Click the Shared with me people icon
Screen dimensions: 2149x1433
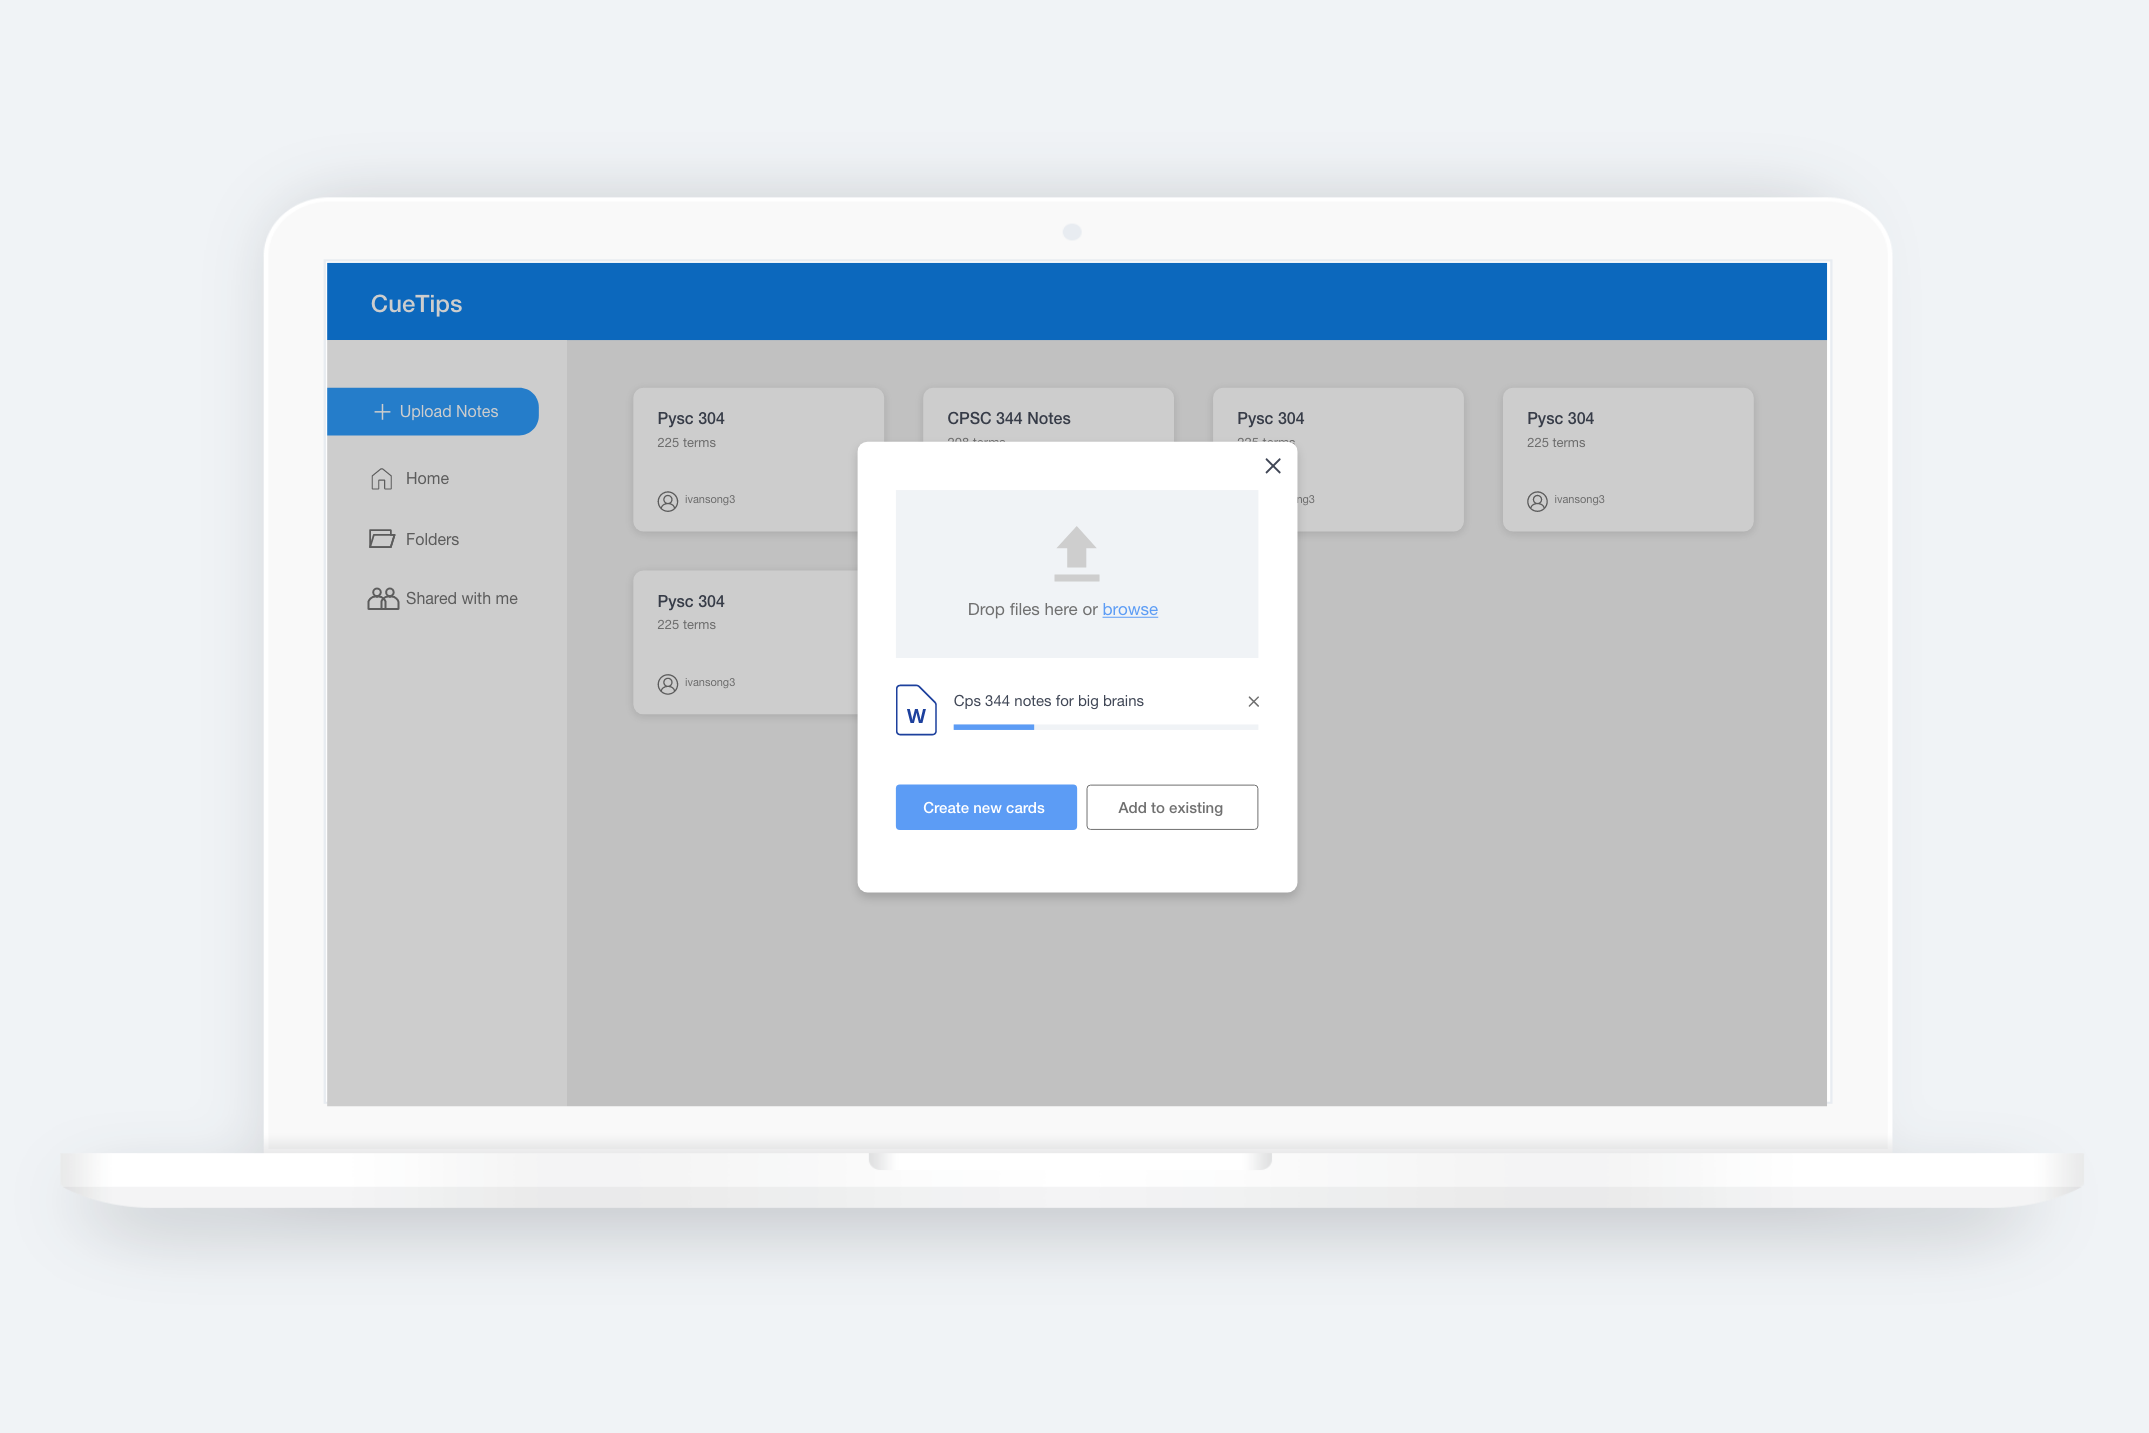pyautogui.click(x=382, y=598)
